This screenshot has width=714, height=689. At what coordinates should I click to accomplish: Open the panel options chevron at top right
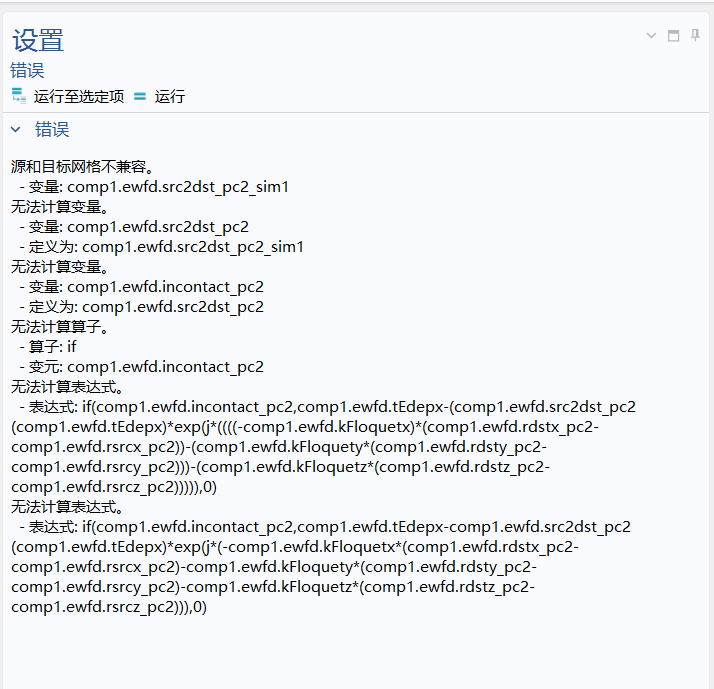point(651,36)
